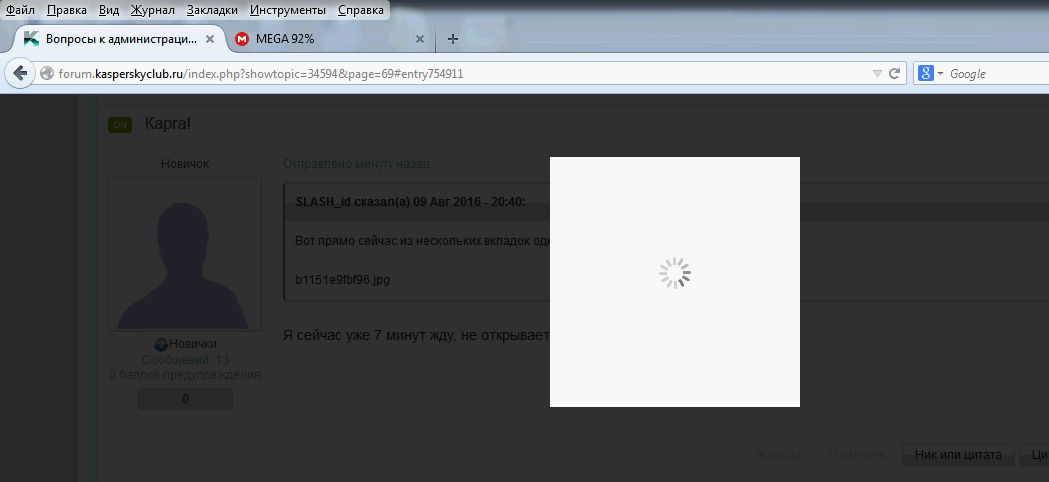1049x482 pixels.
Task: Click the globe icon beside Новички
Action: 161,345
